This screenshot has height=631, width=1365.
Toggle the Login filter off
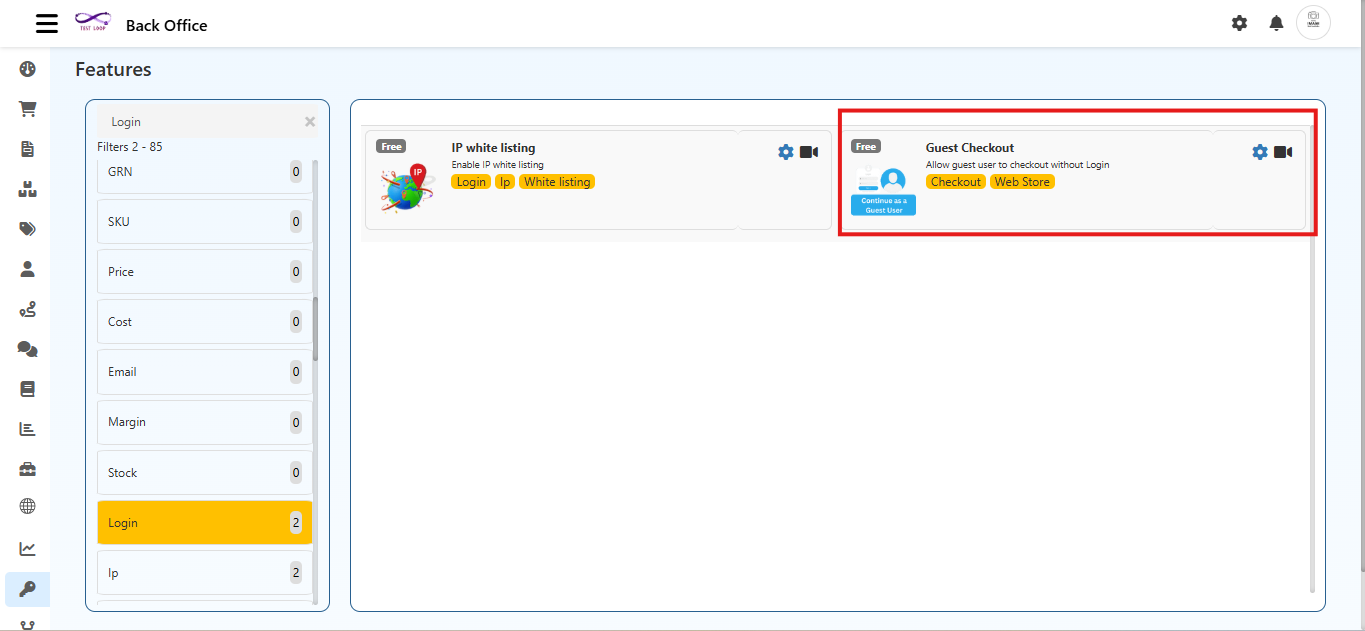click(204, 522)
